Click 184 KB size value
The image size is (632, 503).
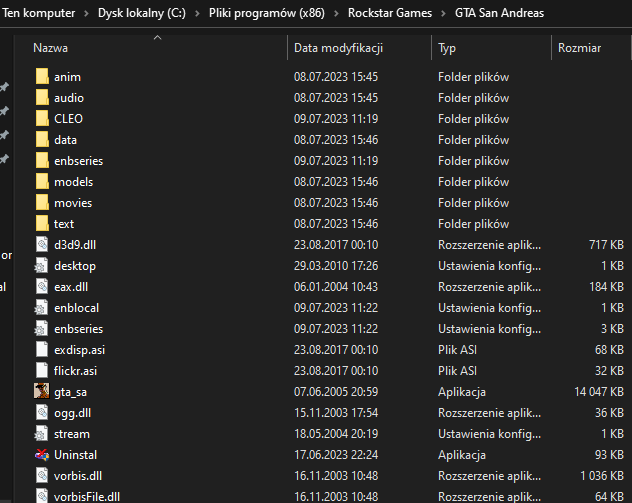click(606, 287)
